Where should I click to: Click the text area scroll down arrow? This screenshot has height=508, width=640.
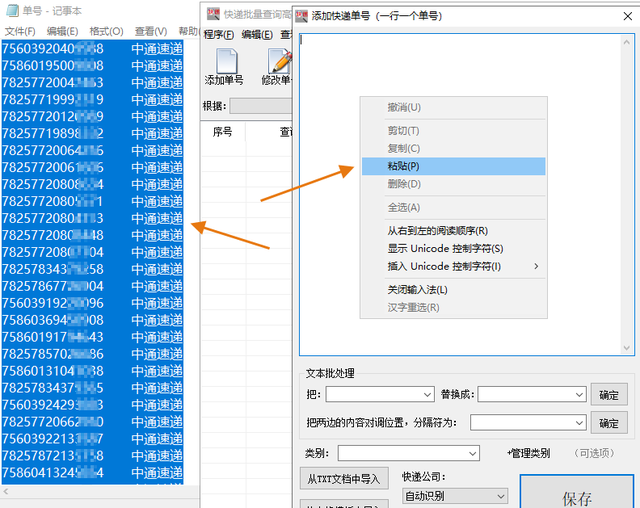click(x=627, y=348)
